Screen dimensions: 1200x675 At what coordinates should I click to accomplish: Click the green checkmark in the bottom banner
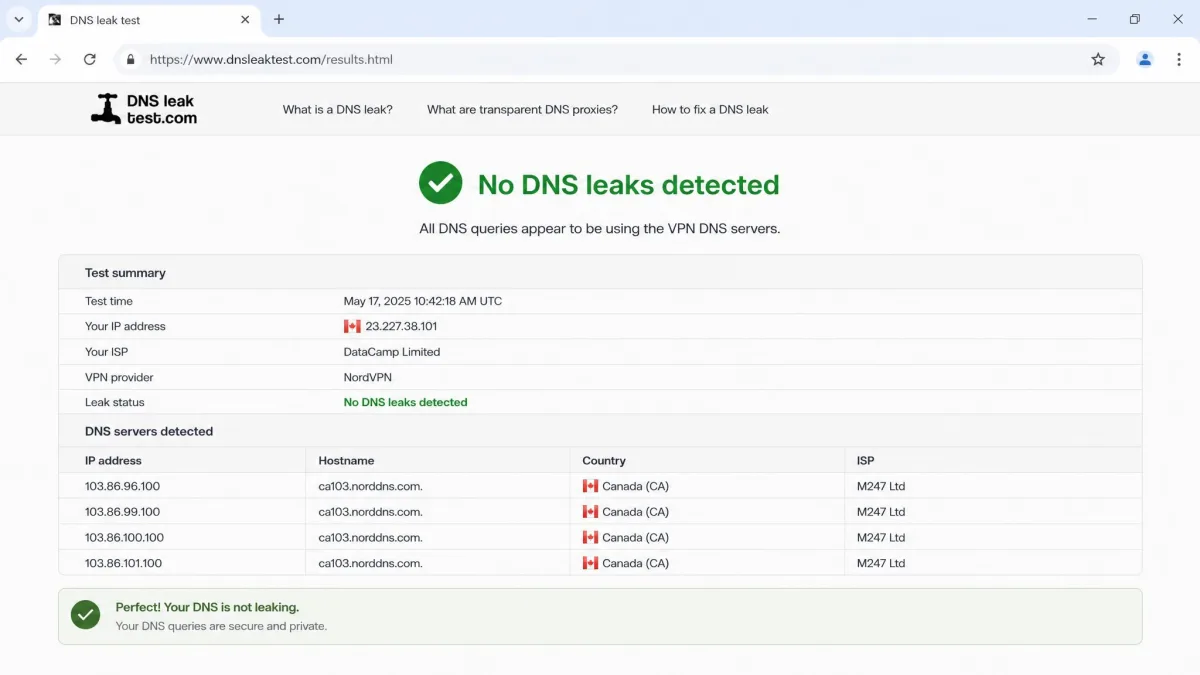(x=86, y=615)
